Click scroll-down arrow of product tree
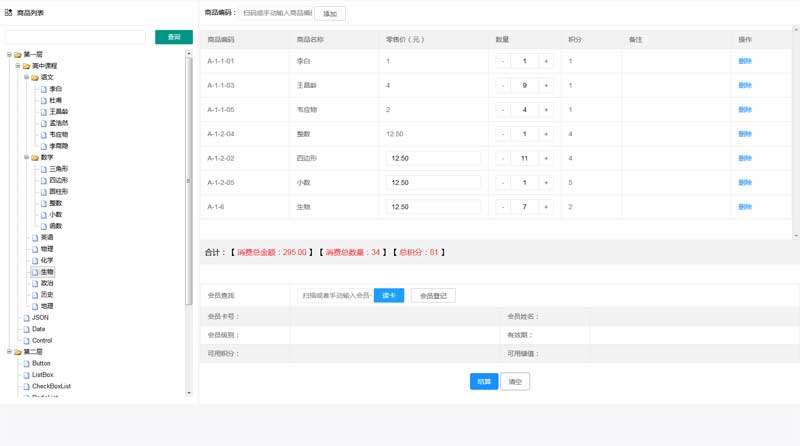This screenshot has width=800, height=446. point(189,393)
